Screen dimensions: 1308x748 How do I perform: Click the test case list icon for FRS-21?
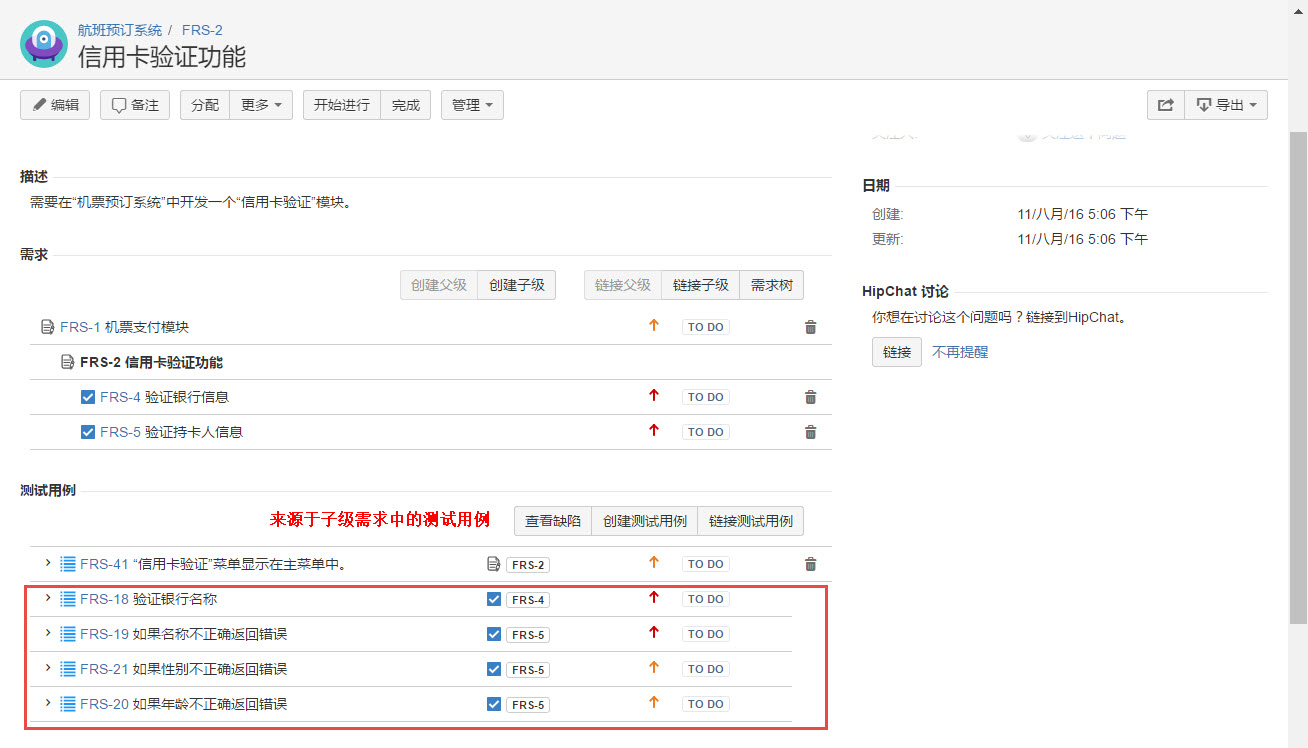68,669
